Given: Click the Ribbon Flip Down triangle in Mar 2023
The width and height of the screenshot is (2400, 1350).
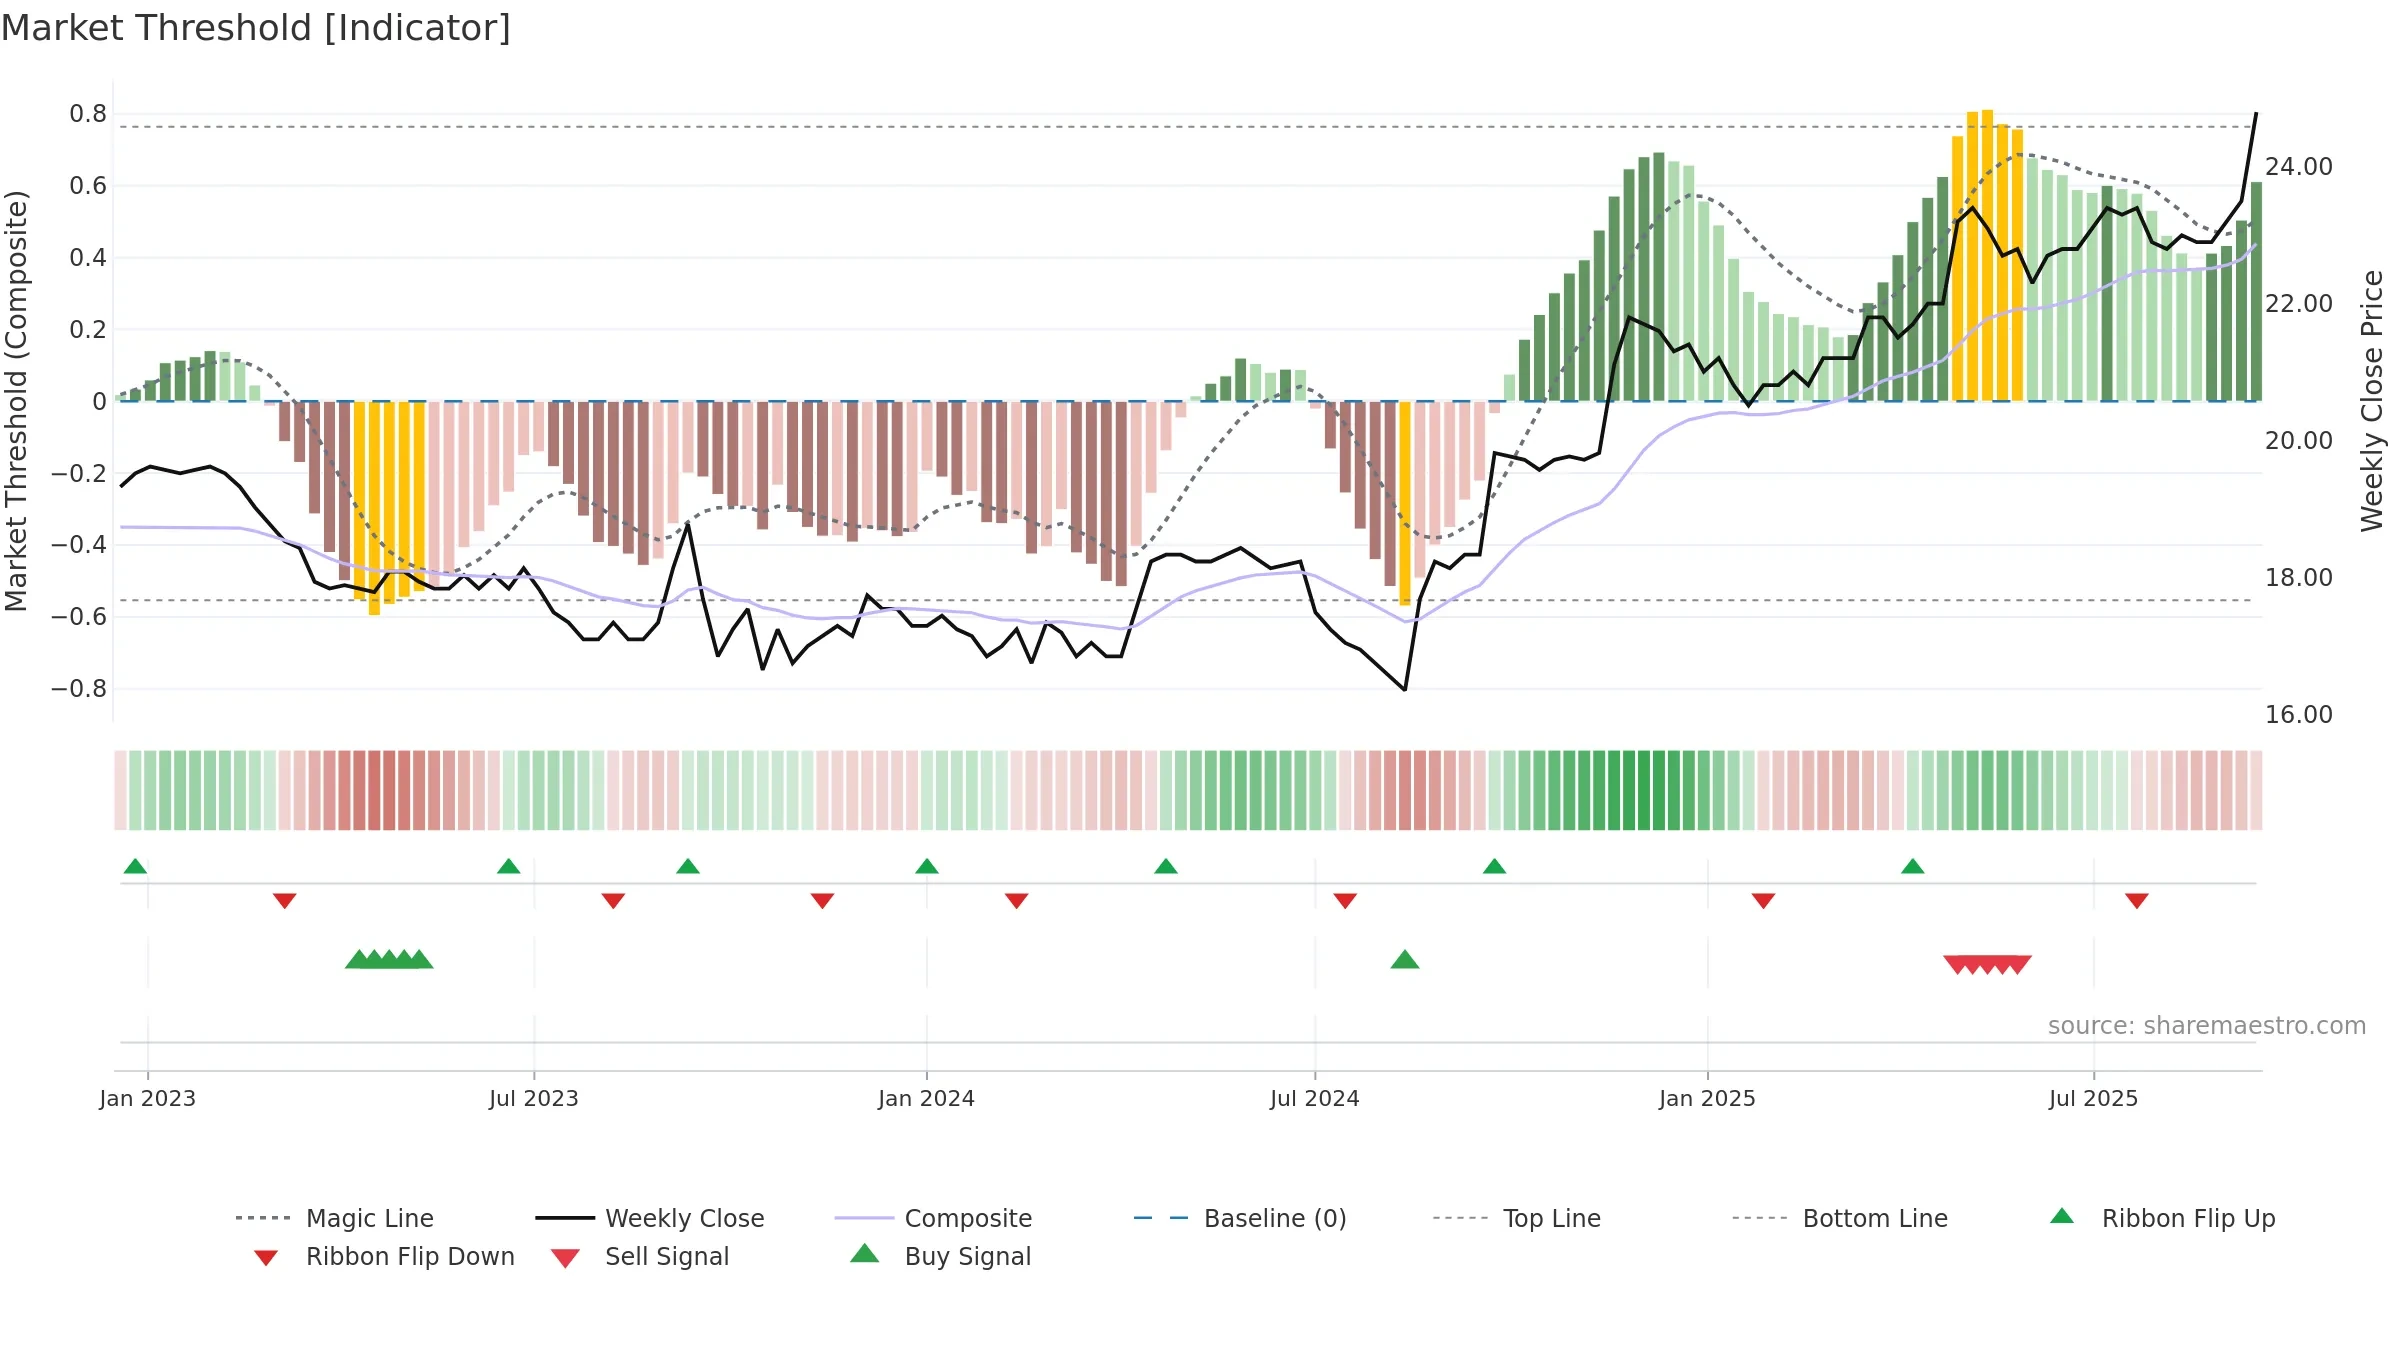Looking at the screenshot, I should point(285,901).
